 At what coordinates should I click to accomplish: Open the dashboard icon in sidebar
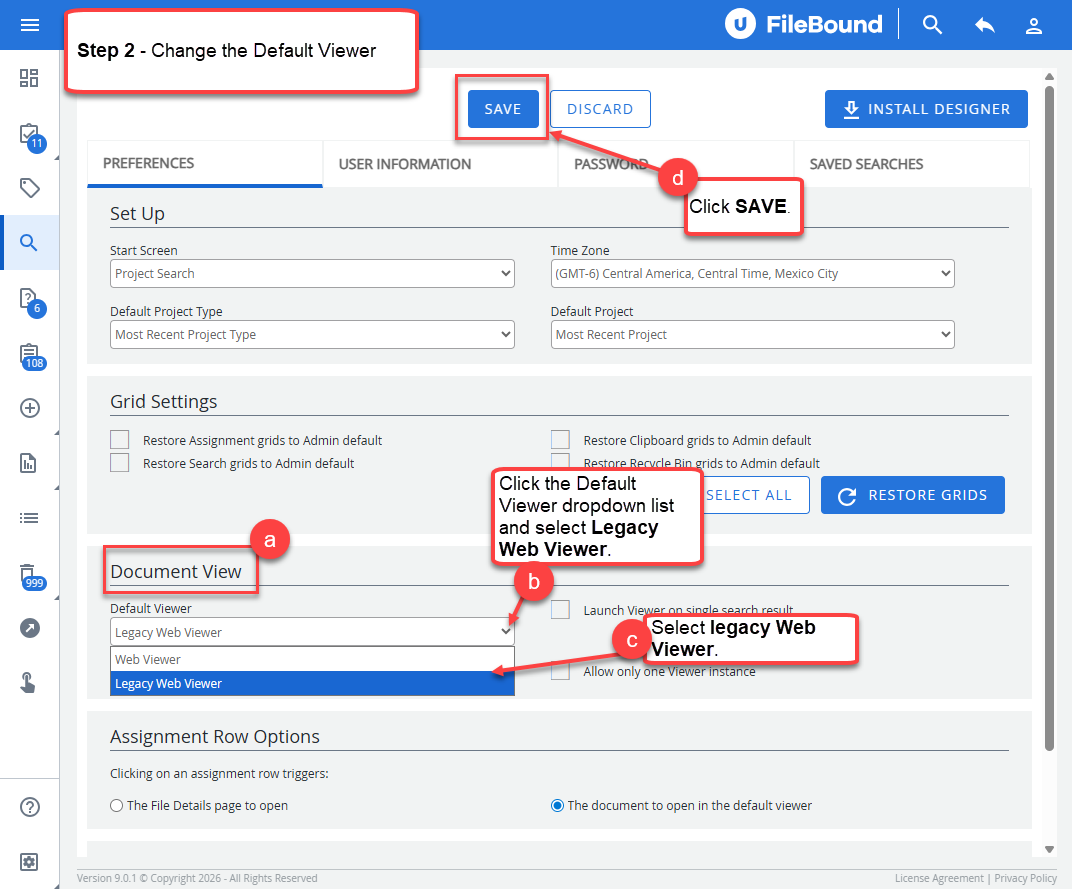tap(29, 78)
